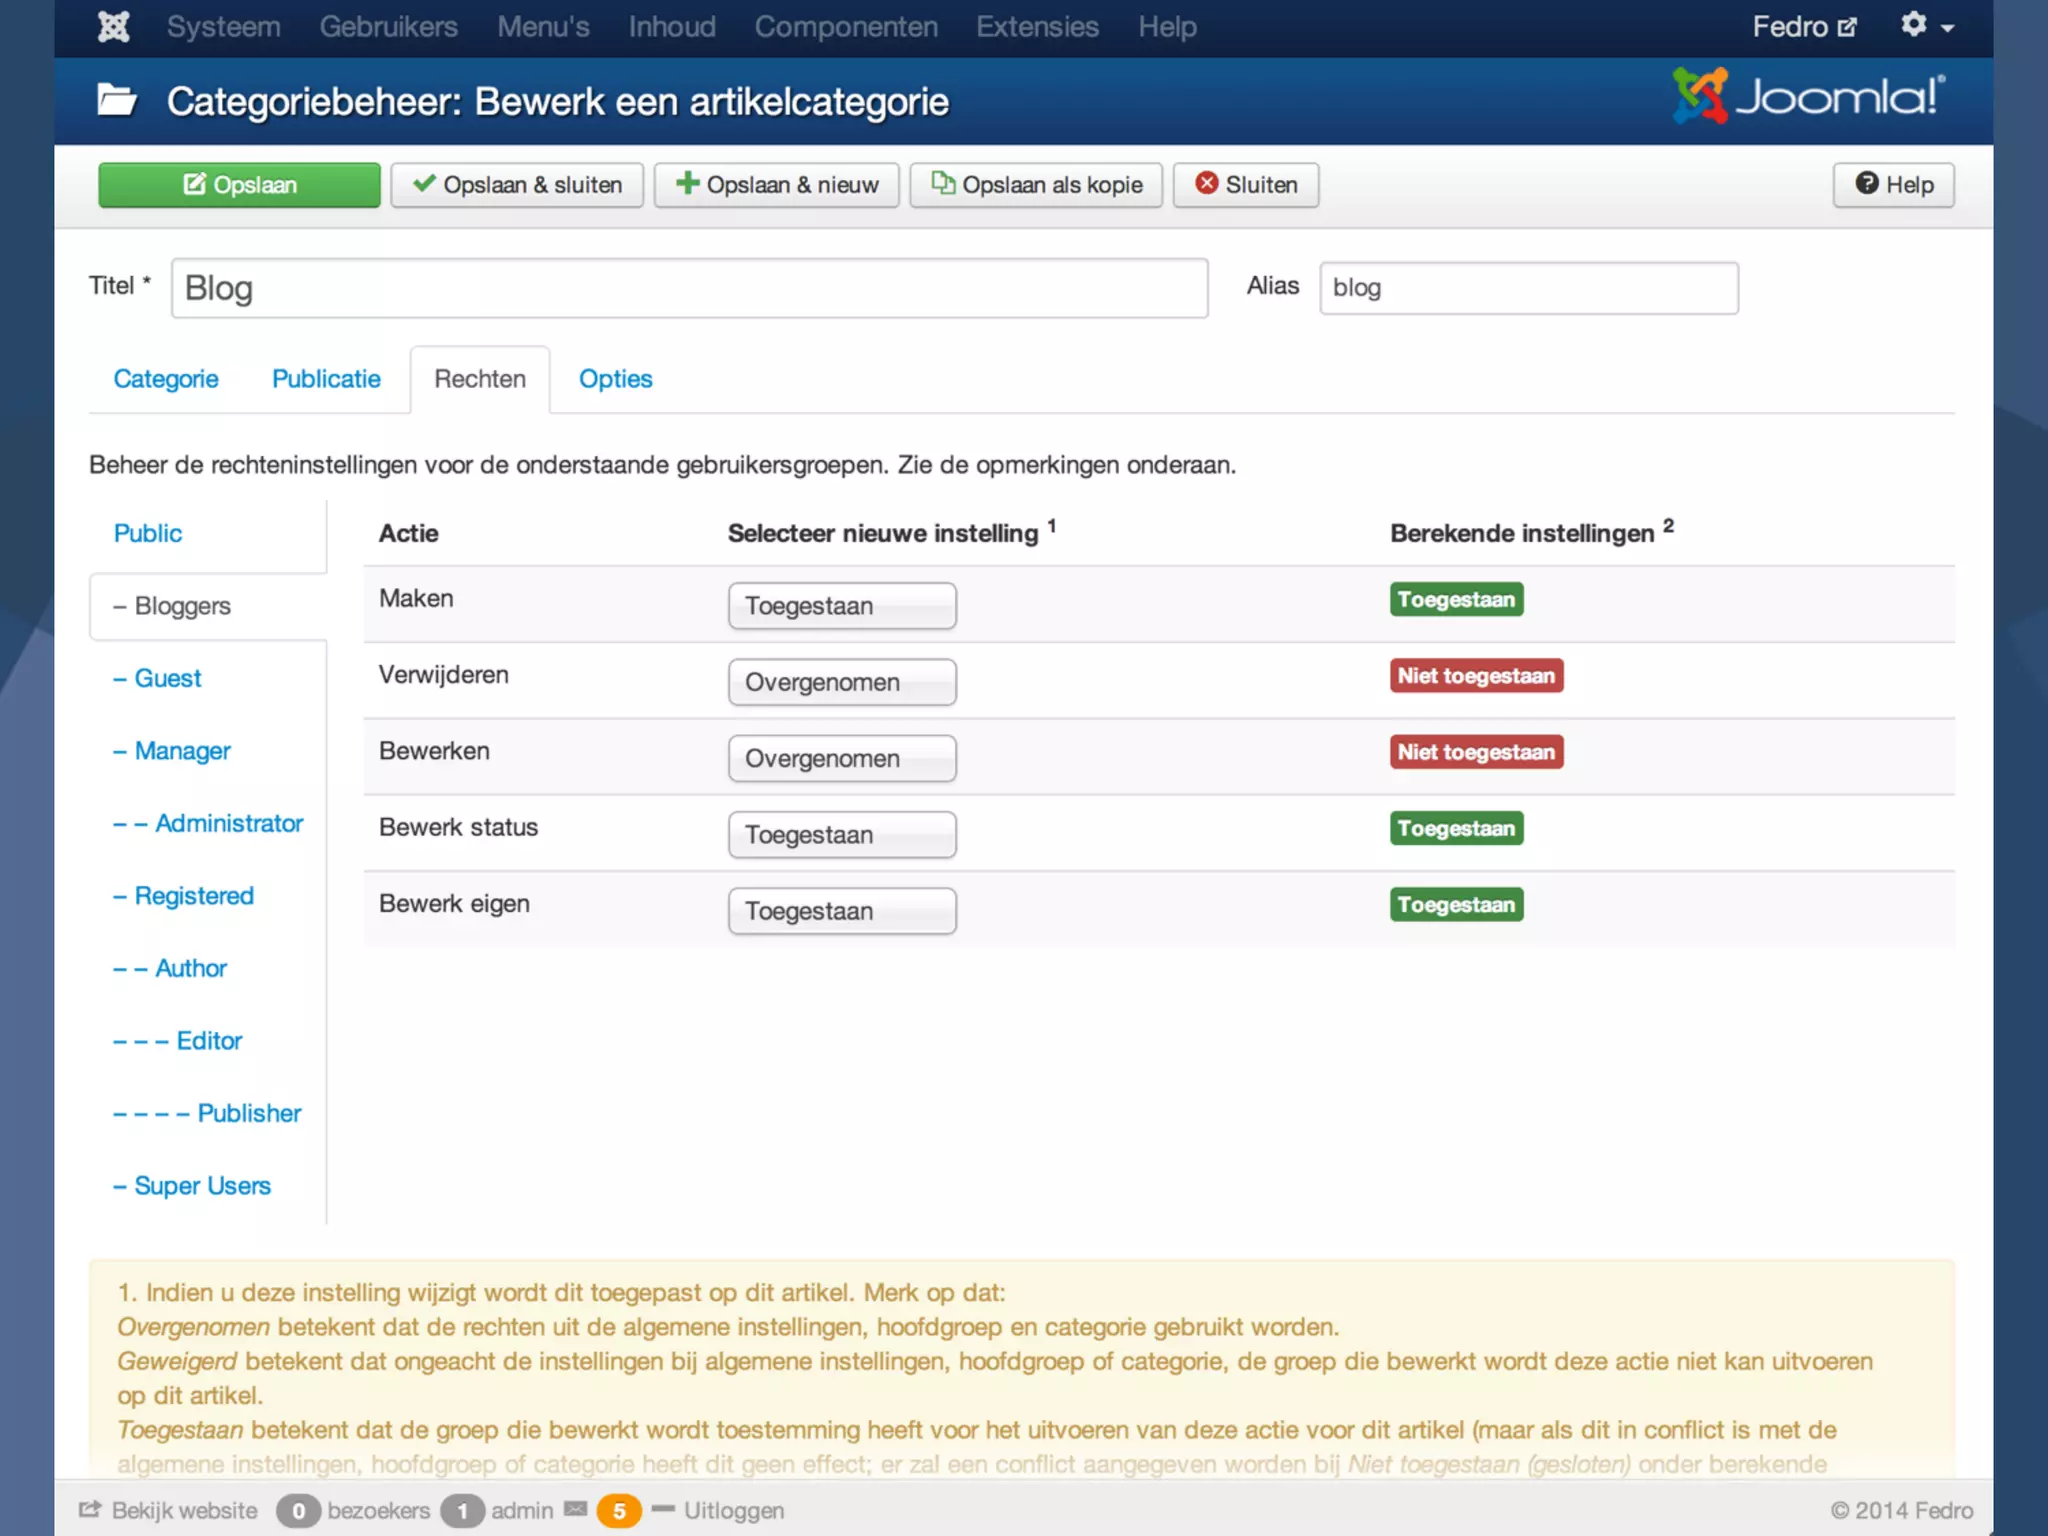Click the Joomla logo icon in top menu

pos(113,27)
